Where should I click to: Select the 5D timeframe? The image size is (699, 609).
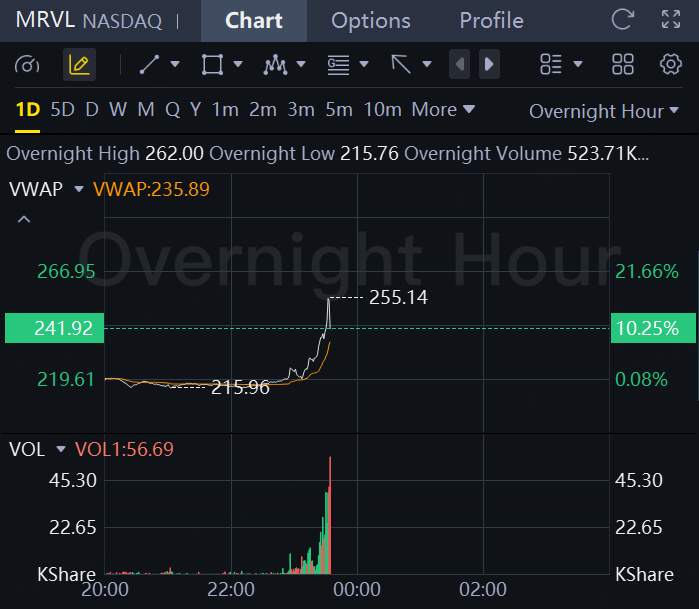tap(62, 110)
